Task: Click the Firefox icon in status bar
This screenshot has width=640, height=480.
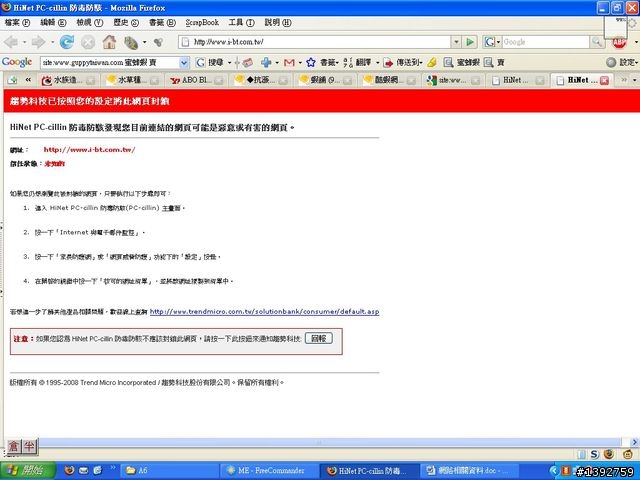Action: click(x=609, y=454)
